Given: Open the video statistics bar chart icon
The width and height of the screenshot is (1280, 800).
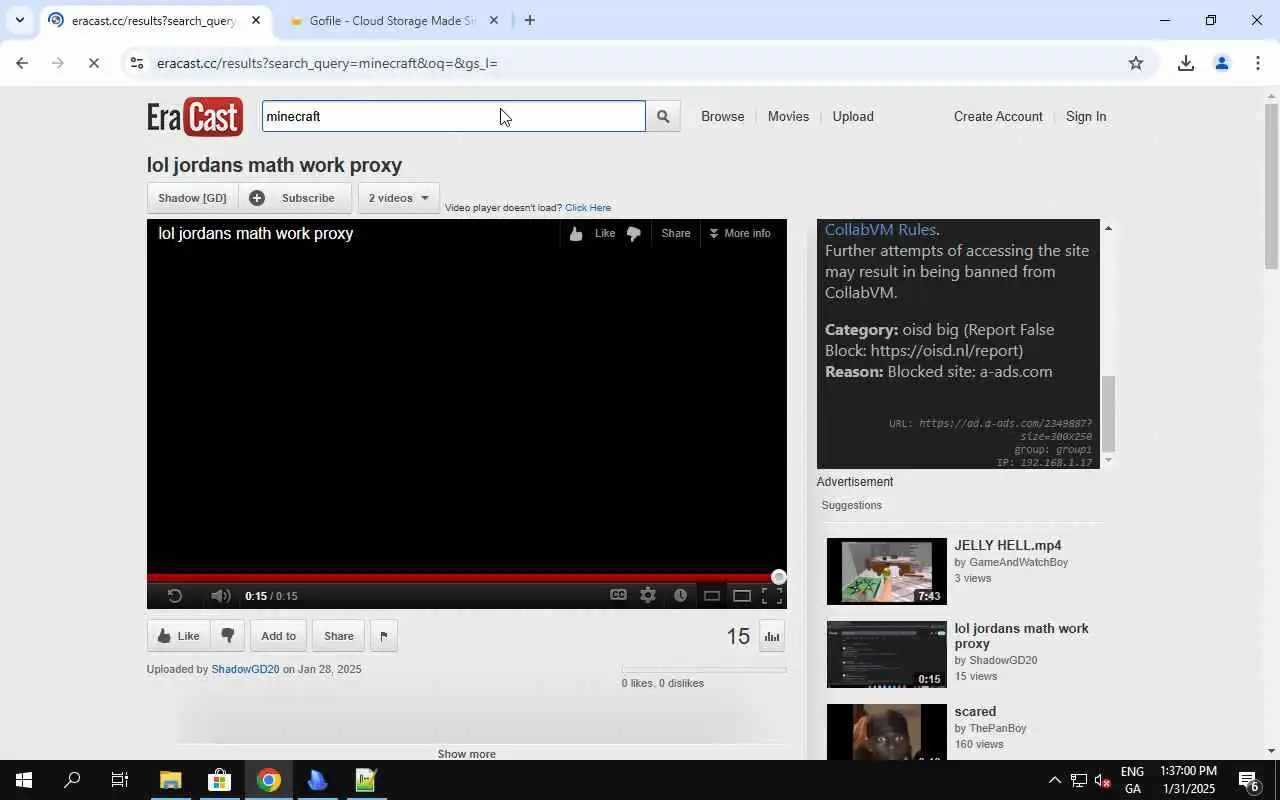Looking at the screenshot, I should [x=772, y=636].
